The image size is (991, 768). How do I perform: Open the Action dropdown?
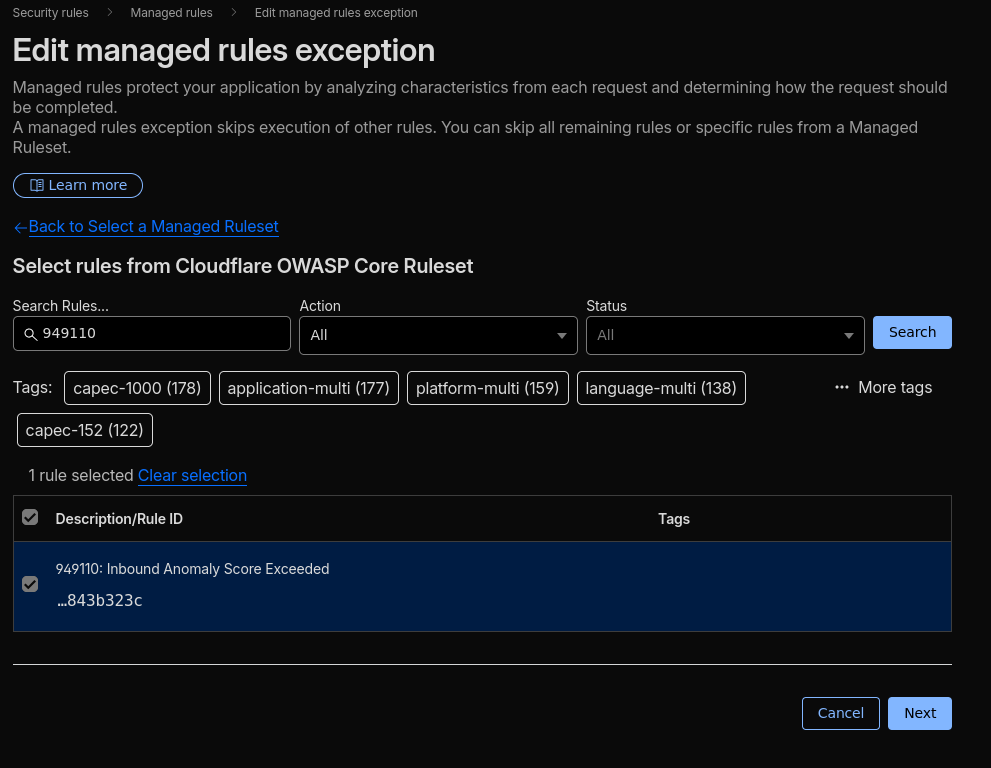tap(438, 335)
